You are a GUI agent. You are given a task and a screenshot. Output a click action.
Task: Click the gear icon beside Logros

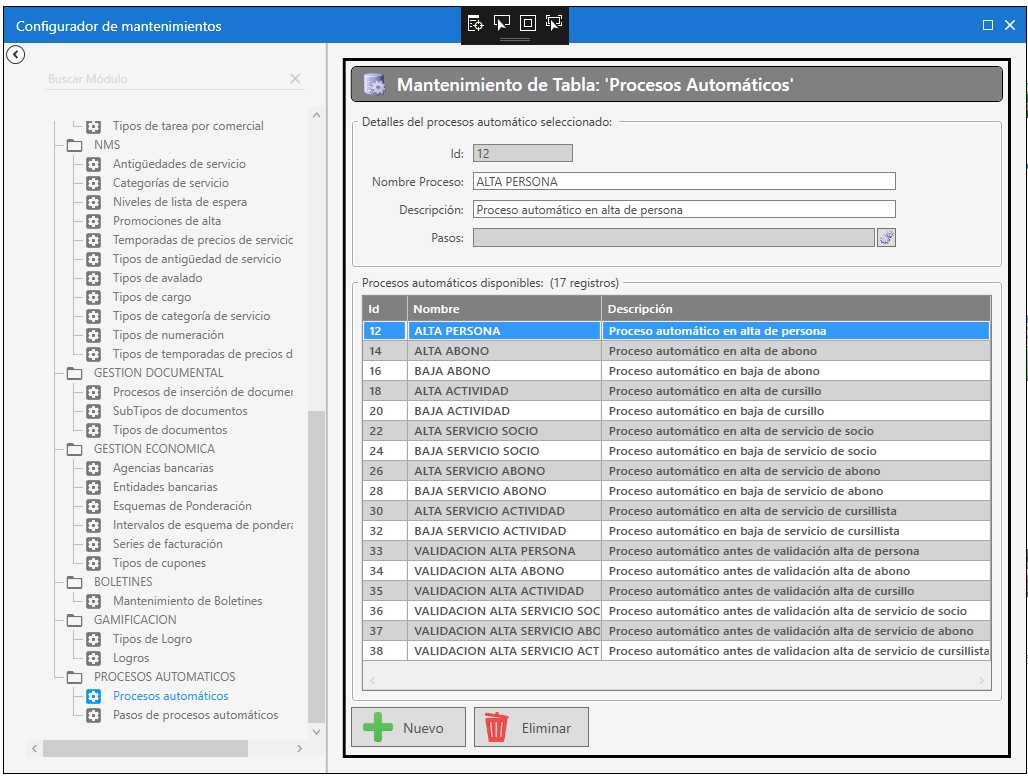pos(94,658)
